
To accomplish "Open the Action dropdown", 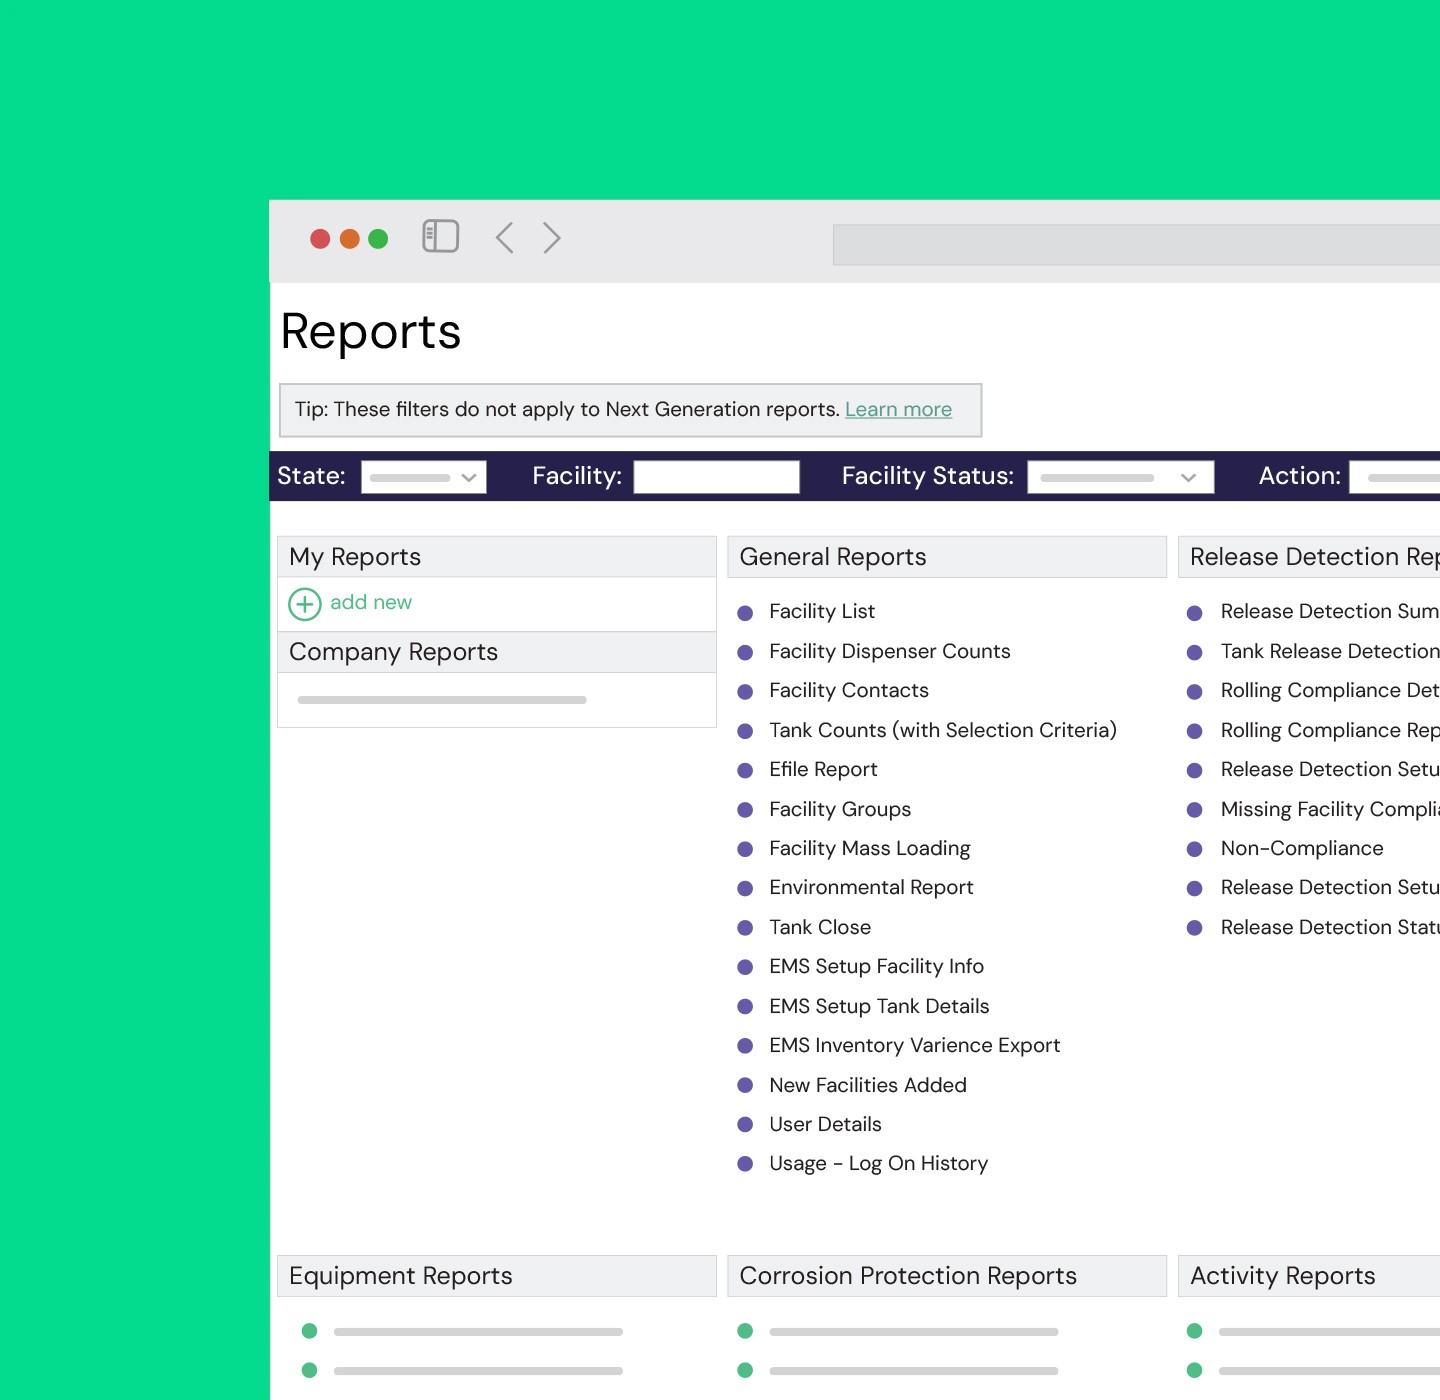I will pos(1394,477).
